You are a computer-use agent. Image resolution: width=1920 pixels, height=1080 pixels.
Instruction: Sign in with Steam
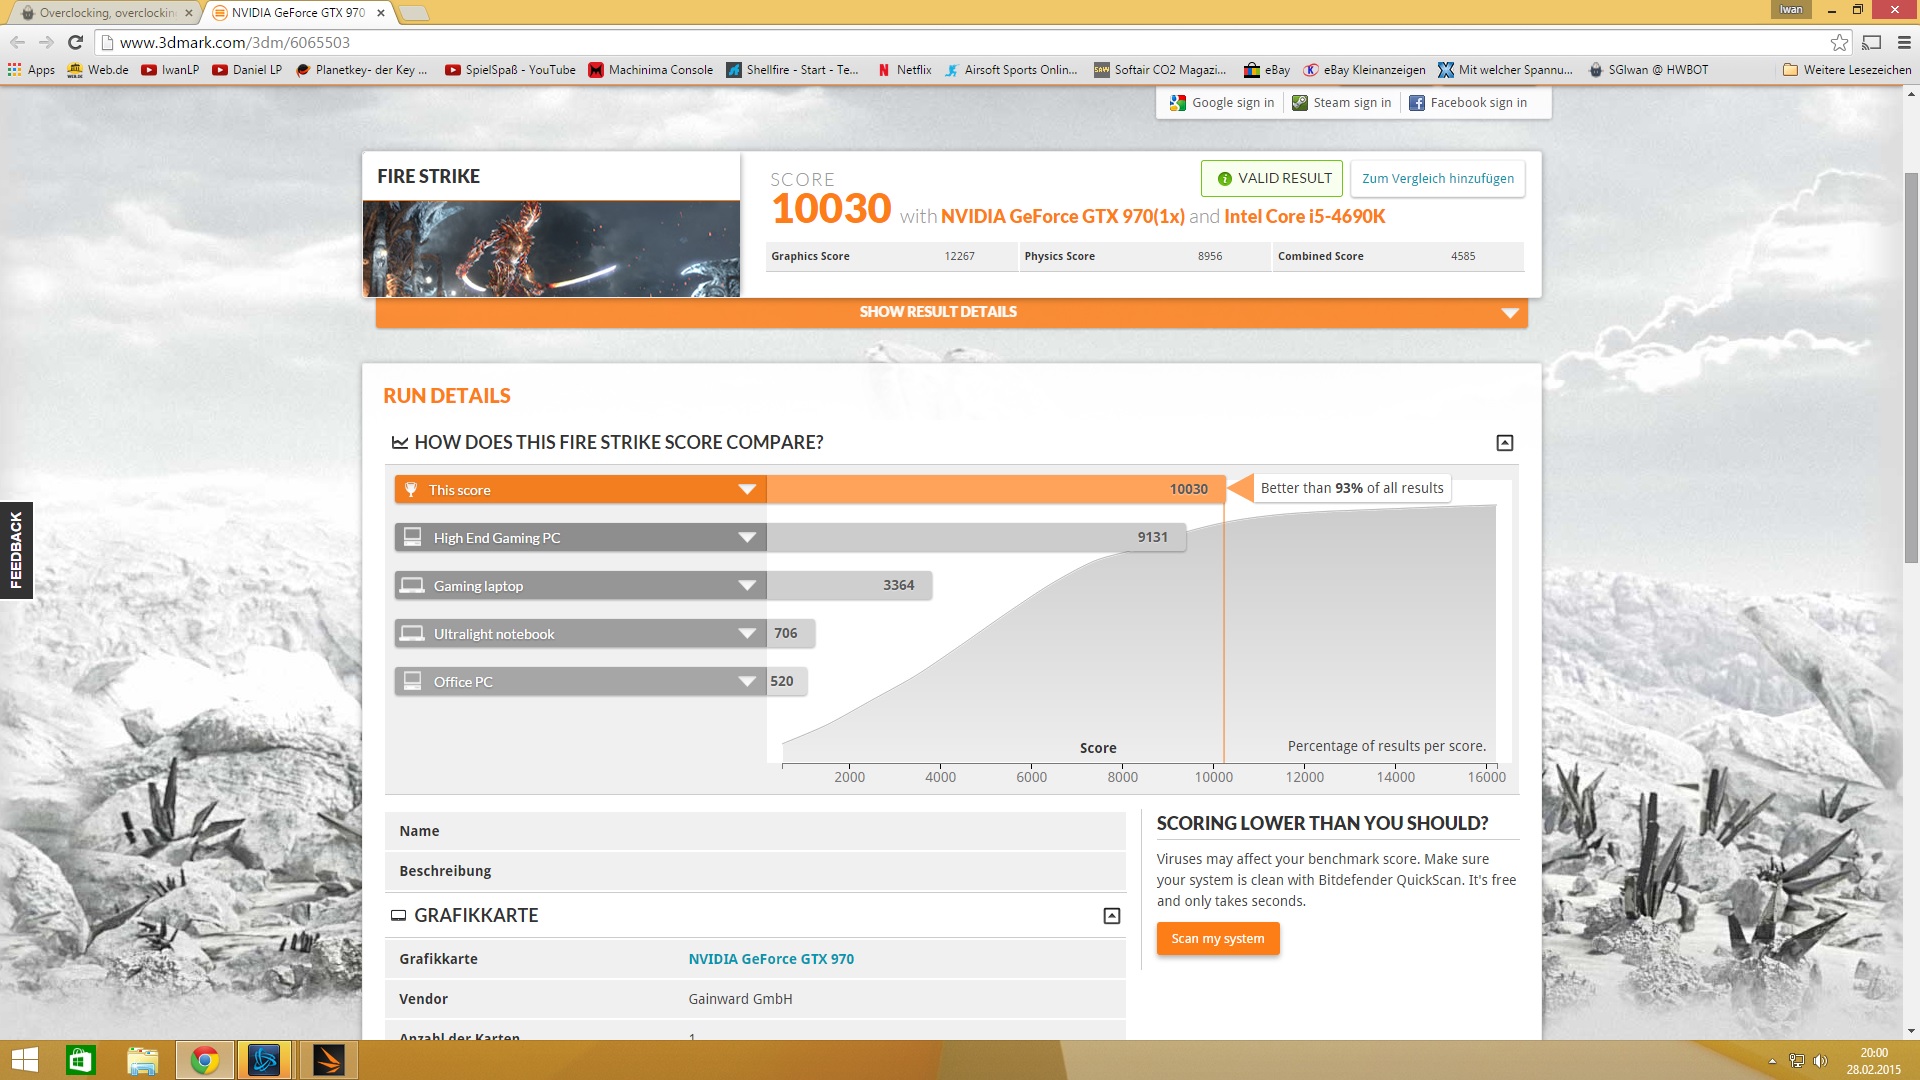[x=1342, y=103]
